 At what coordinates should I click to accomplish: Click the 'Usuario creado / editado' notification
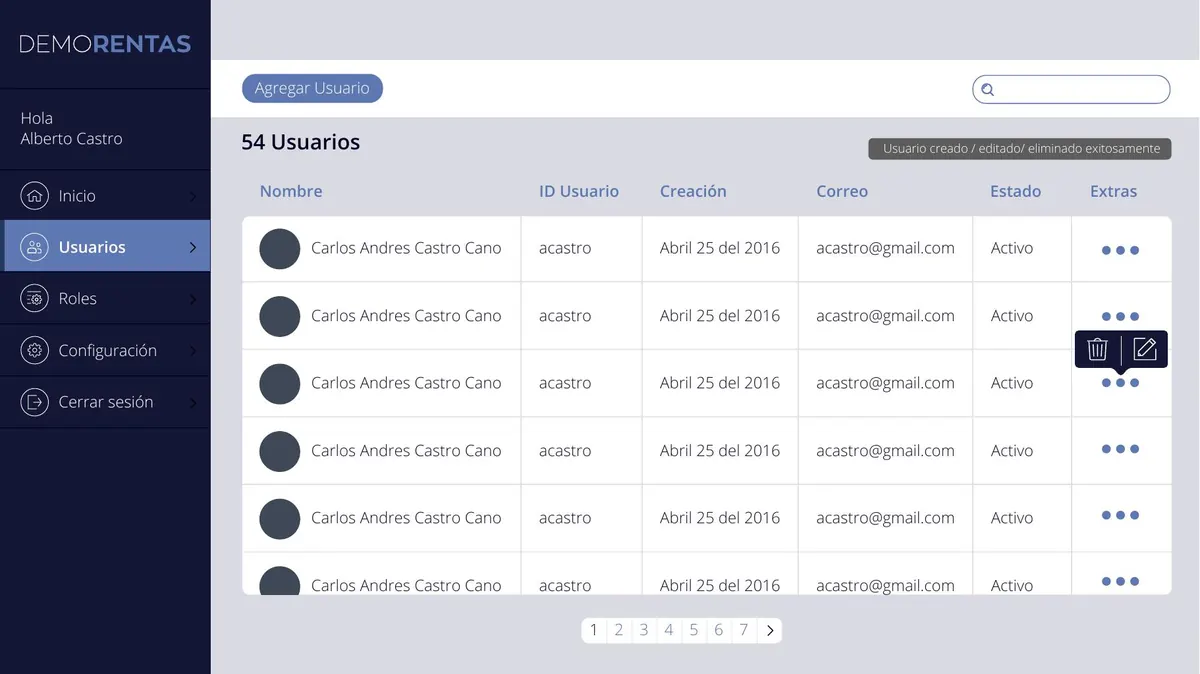[x=1020, y=149]
